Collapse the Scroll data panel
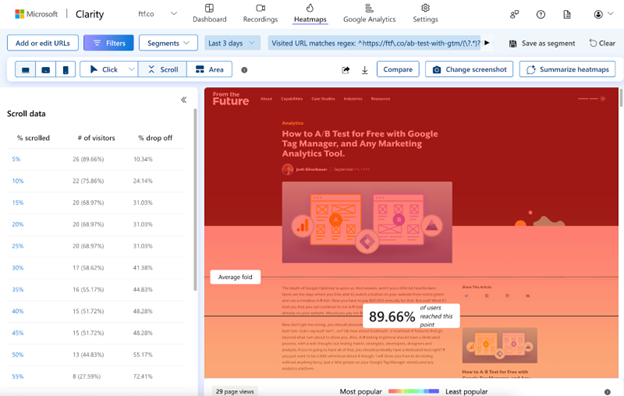624x396 pixels. pyautogui.click(x=183, y=100)
